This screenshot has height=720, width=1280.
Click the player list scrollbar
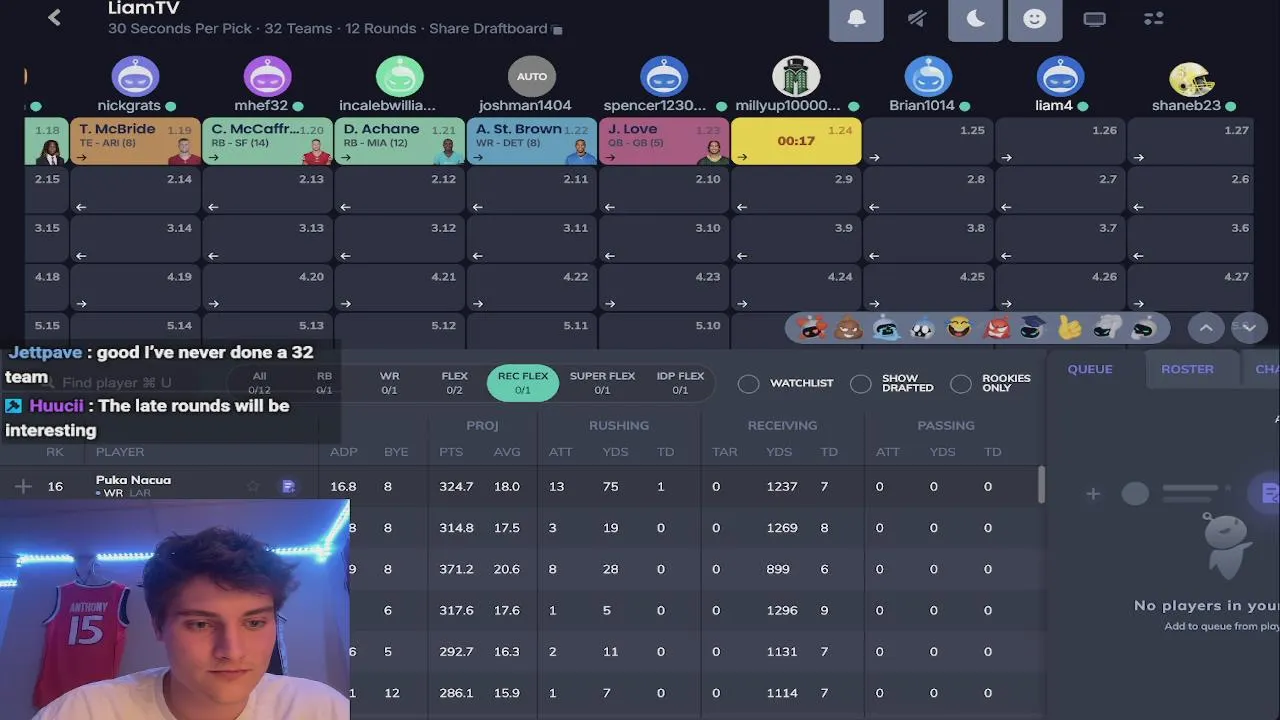coord(1041,485)
